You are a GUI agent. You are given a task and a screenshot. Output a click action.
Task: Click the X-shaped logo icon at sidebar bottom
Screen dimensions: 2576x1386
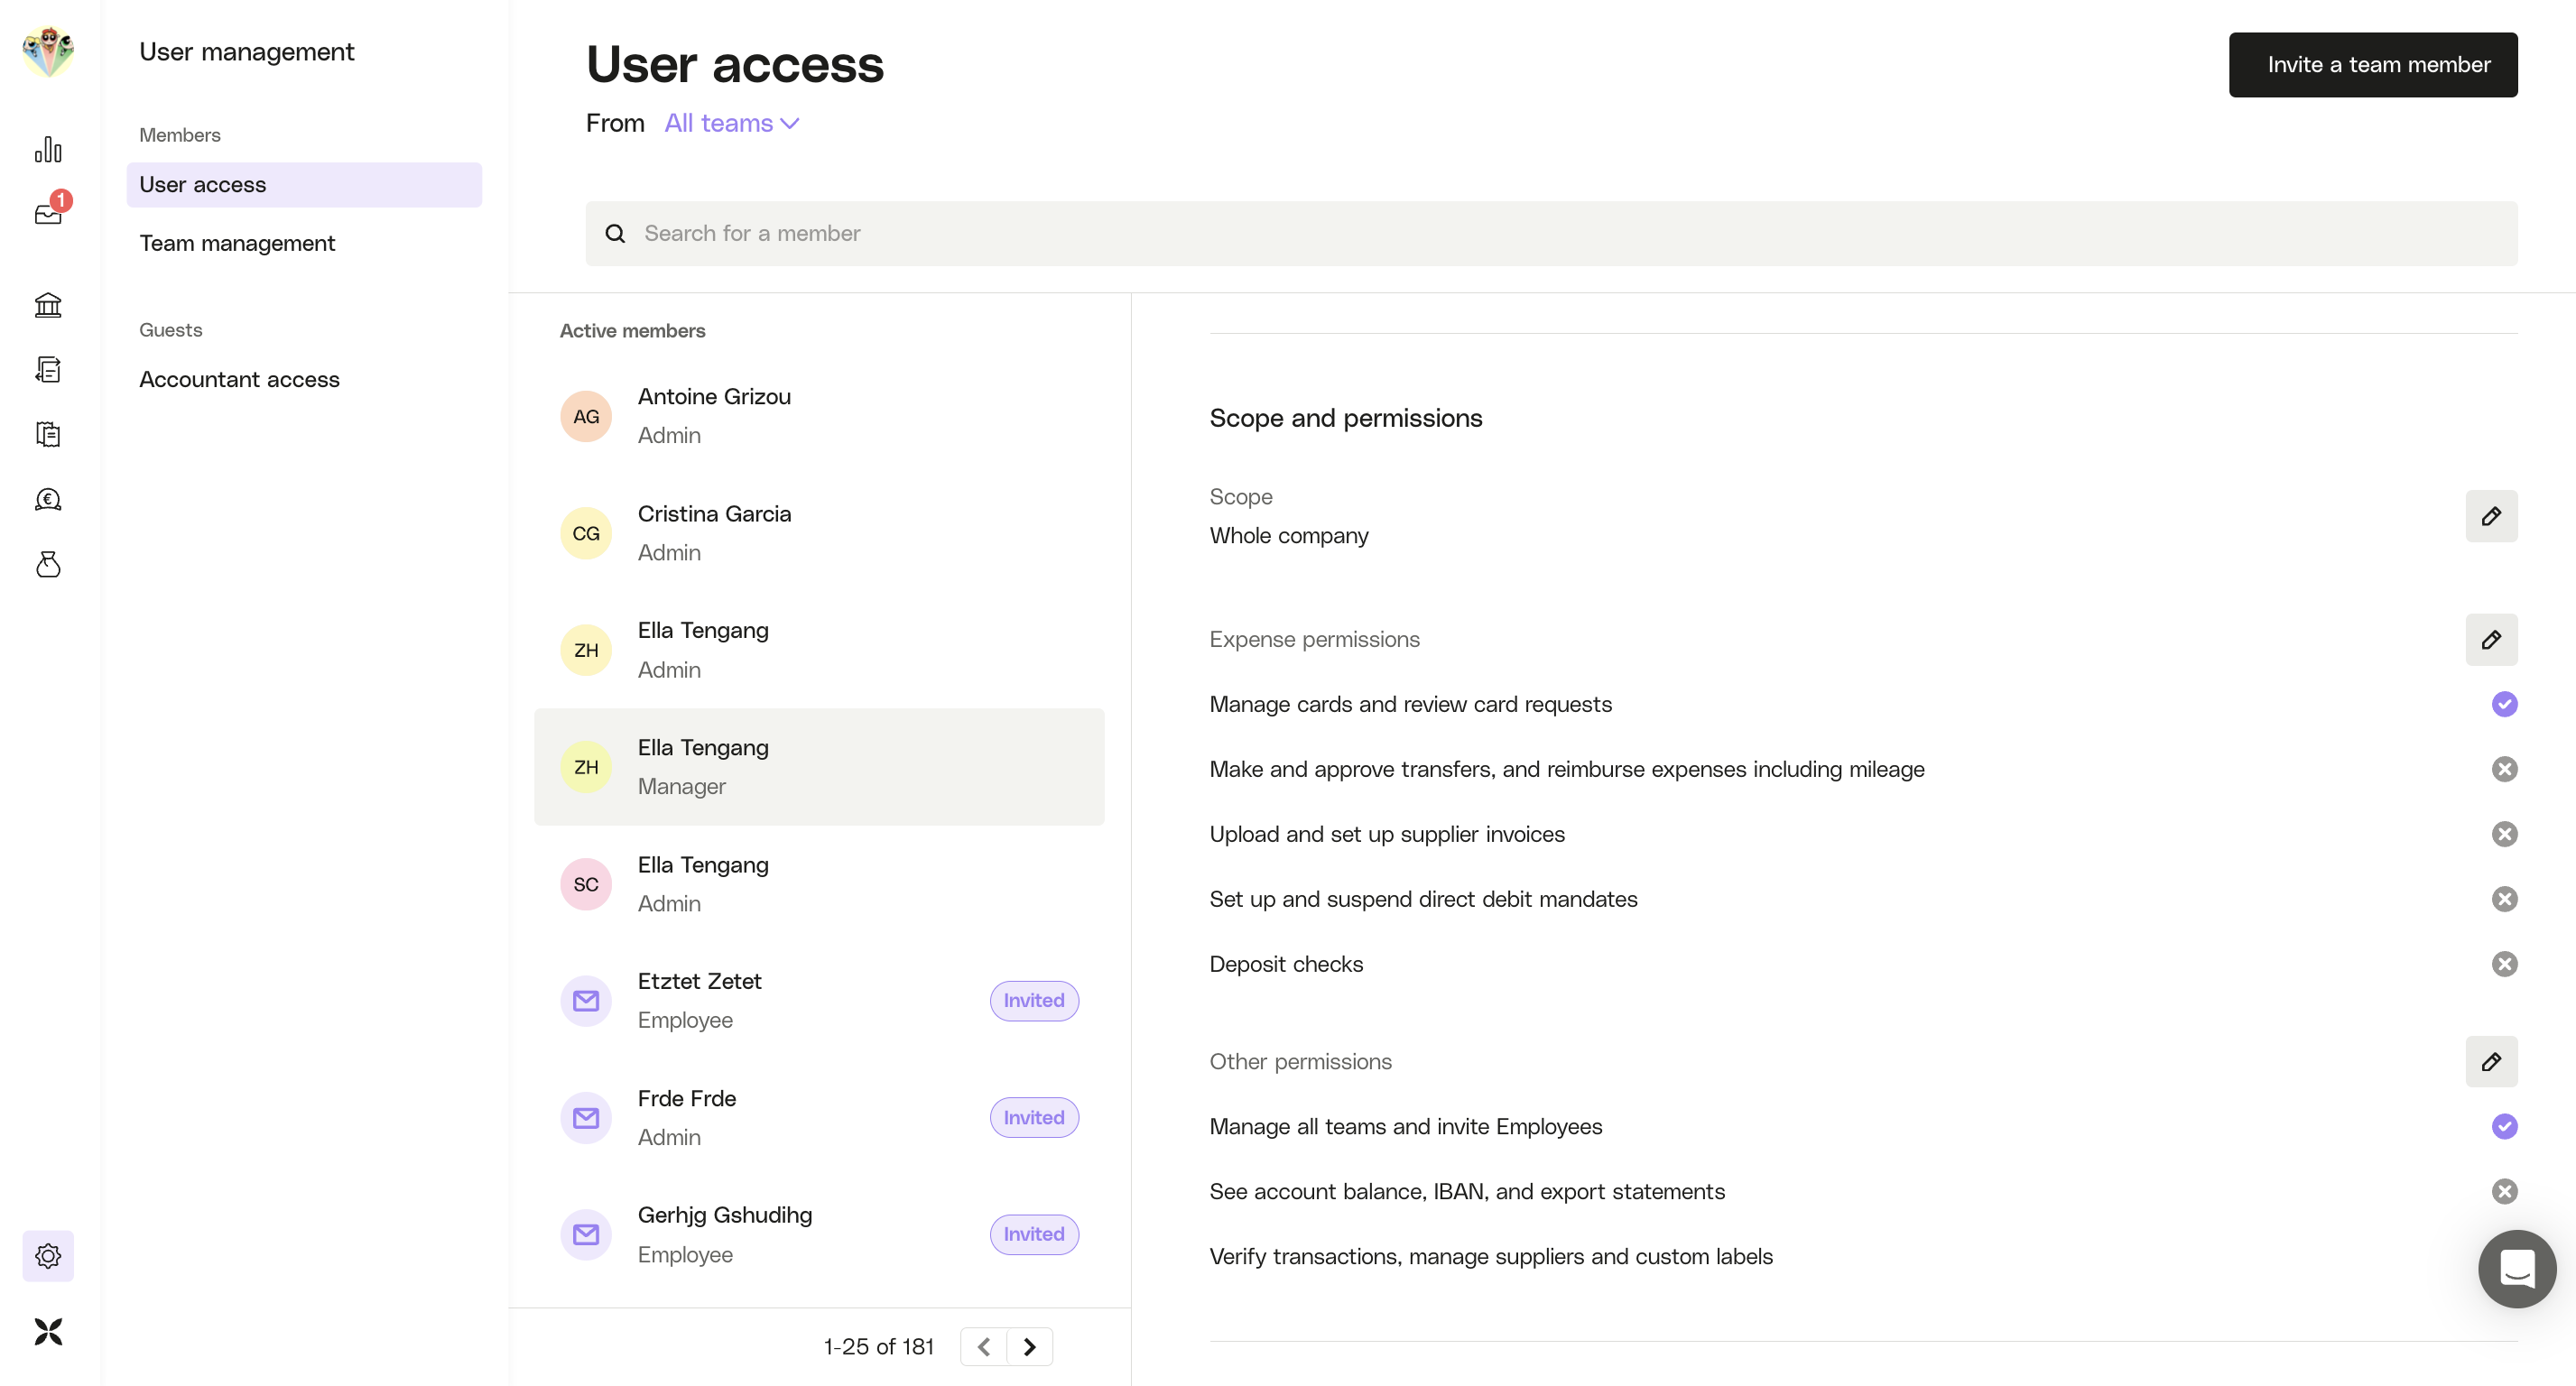(x=48, y=1332)
